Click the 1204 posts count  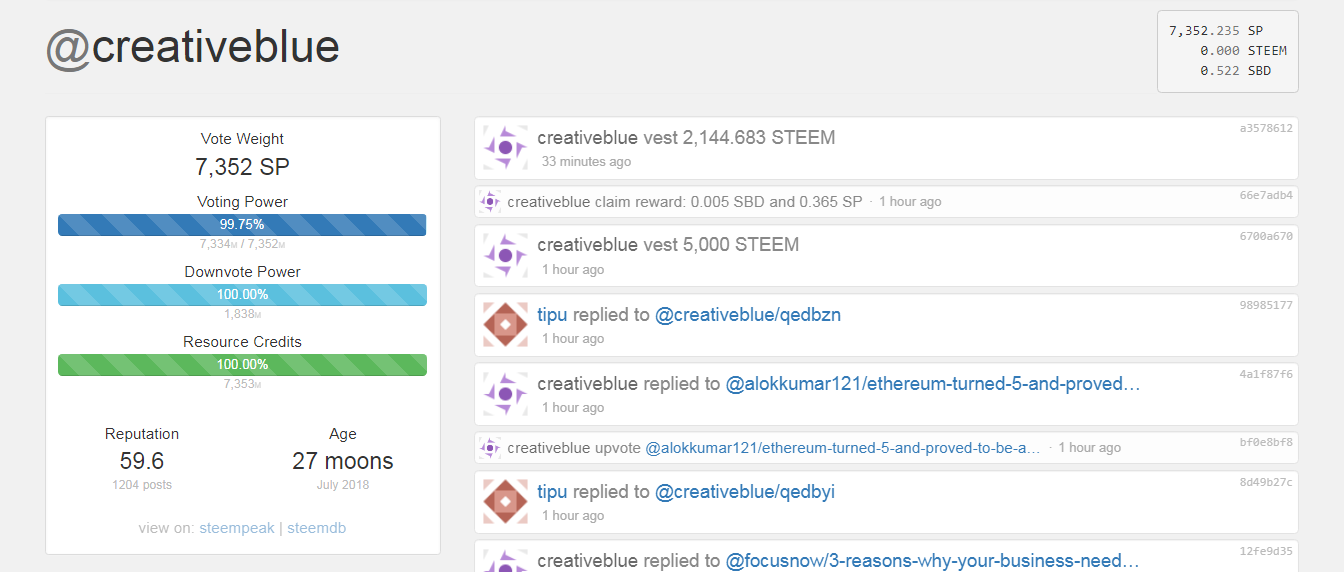[x=142, y=485]
